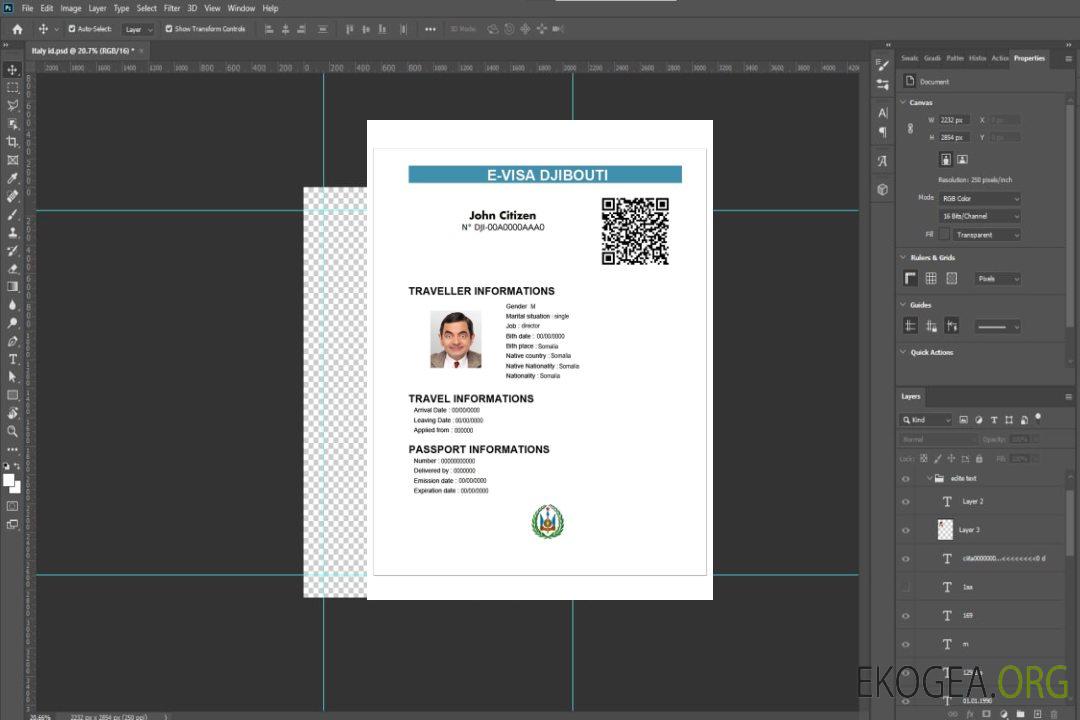Toggle the Auto-Select checkbox

click(72, 29)
